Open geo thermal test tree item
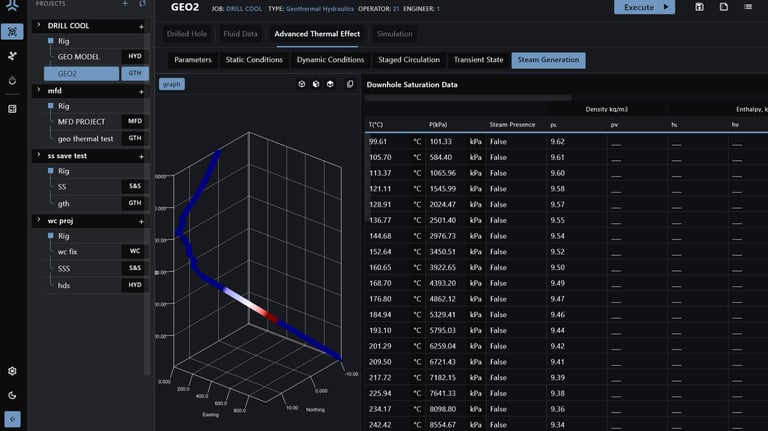The image size is (768, 431). (x=85, y=139)
